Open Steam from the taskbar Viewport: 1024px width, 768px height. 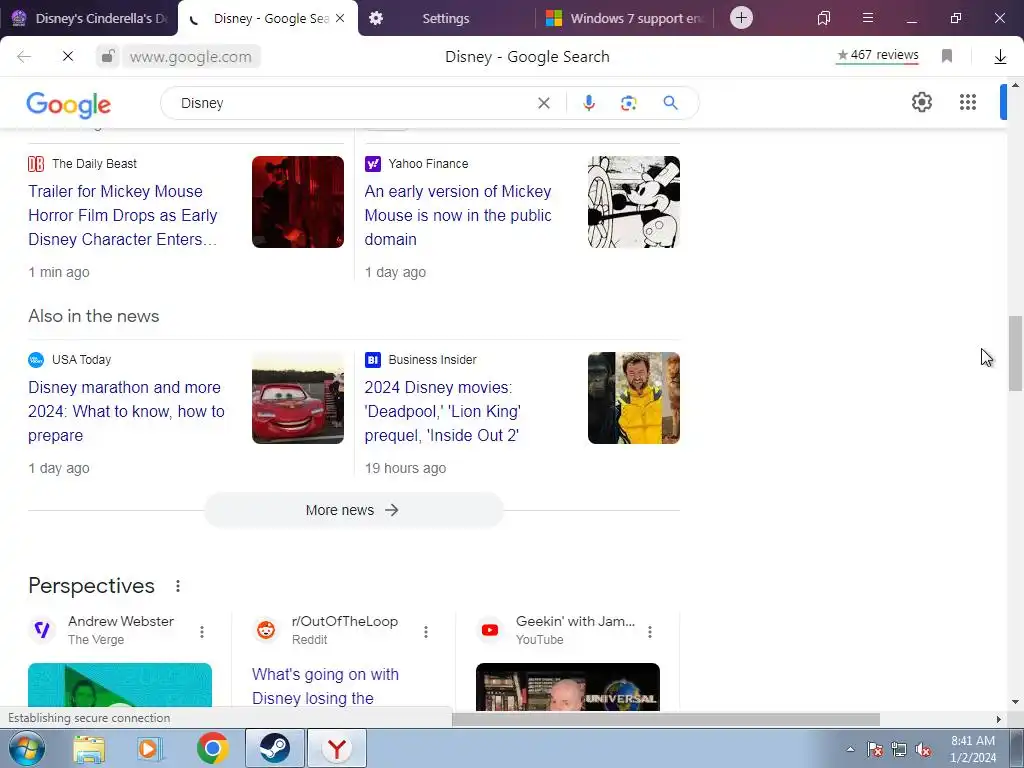pos(274,748)
